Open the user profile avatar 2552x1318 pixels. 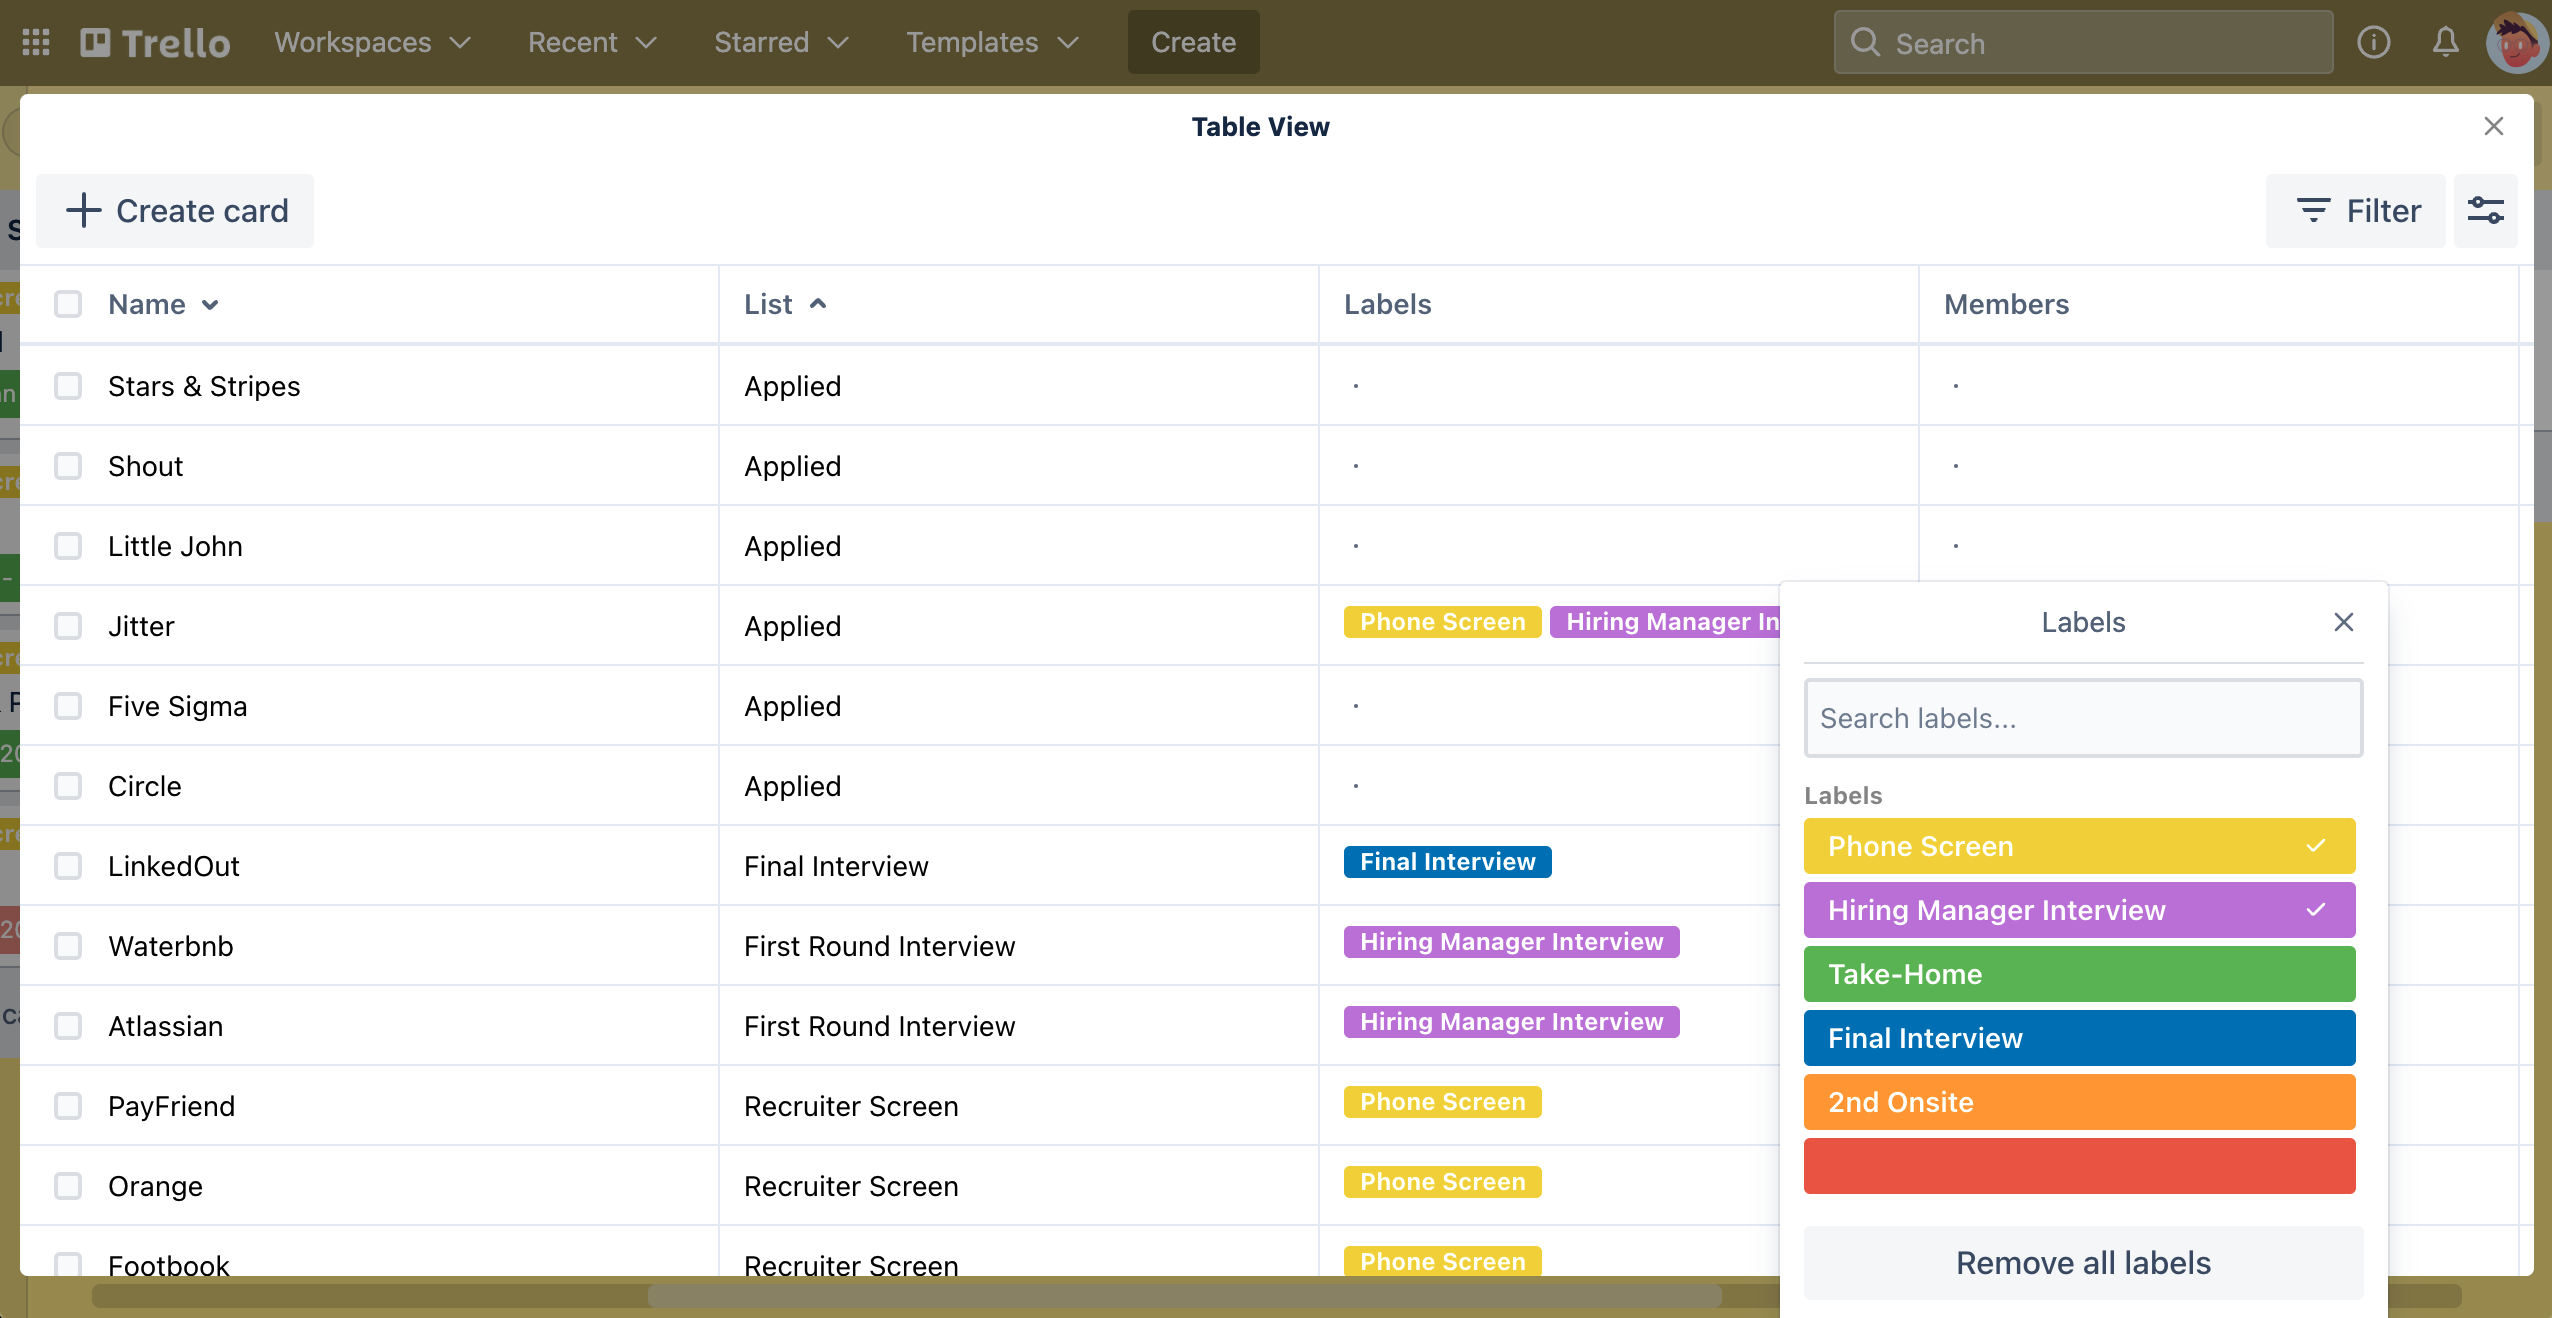click(x=2516, y=42)
